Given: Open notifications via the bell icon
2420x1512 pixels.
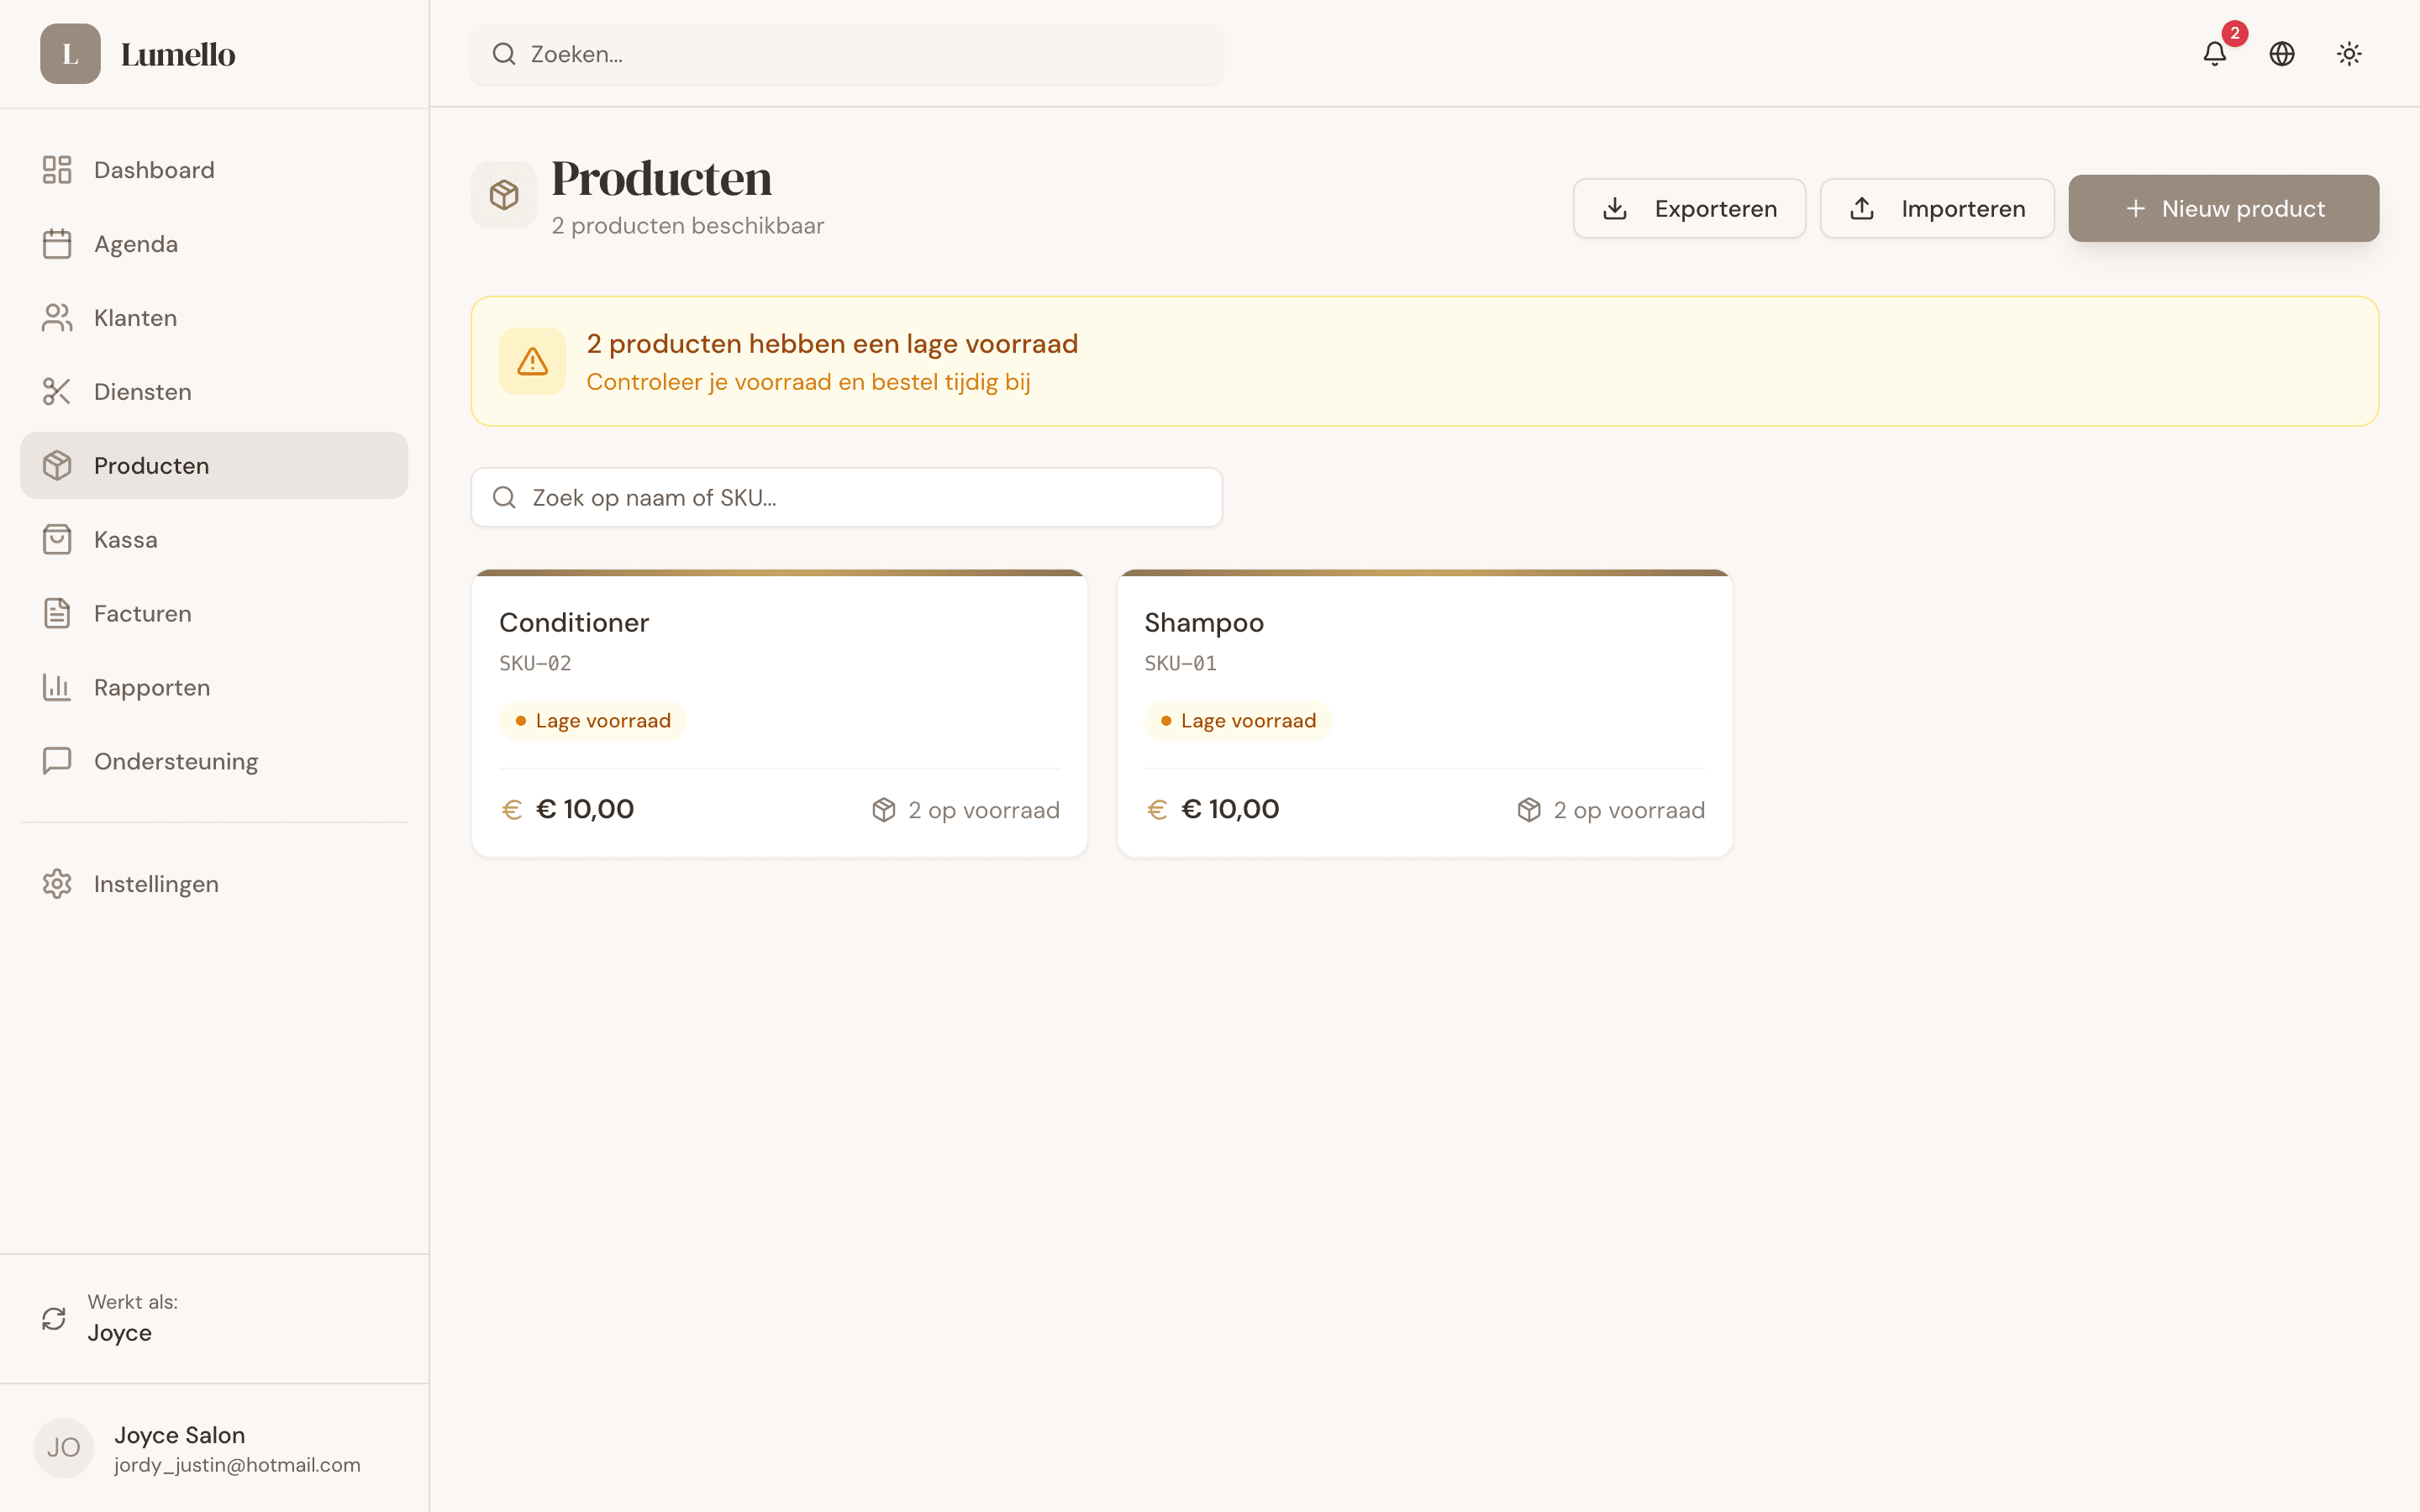Looking at the screenshot, I should coord(2216,54).
